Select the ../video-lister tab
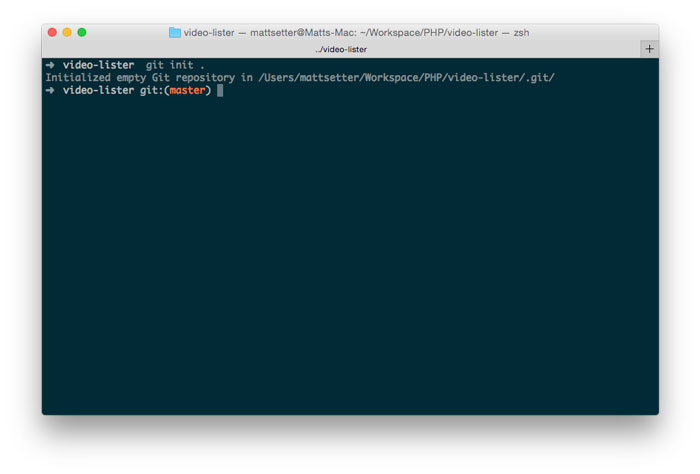700x474 pixels. (x=341, y=49)
